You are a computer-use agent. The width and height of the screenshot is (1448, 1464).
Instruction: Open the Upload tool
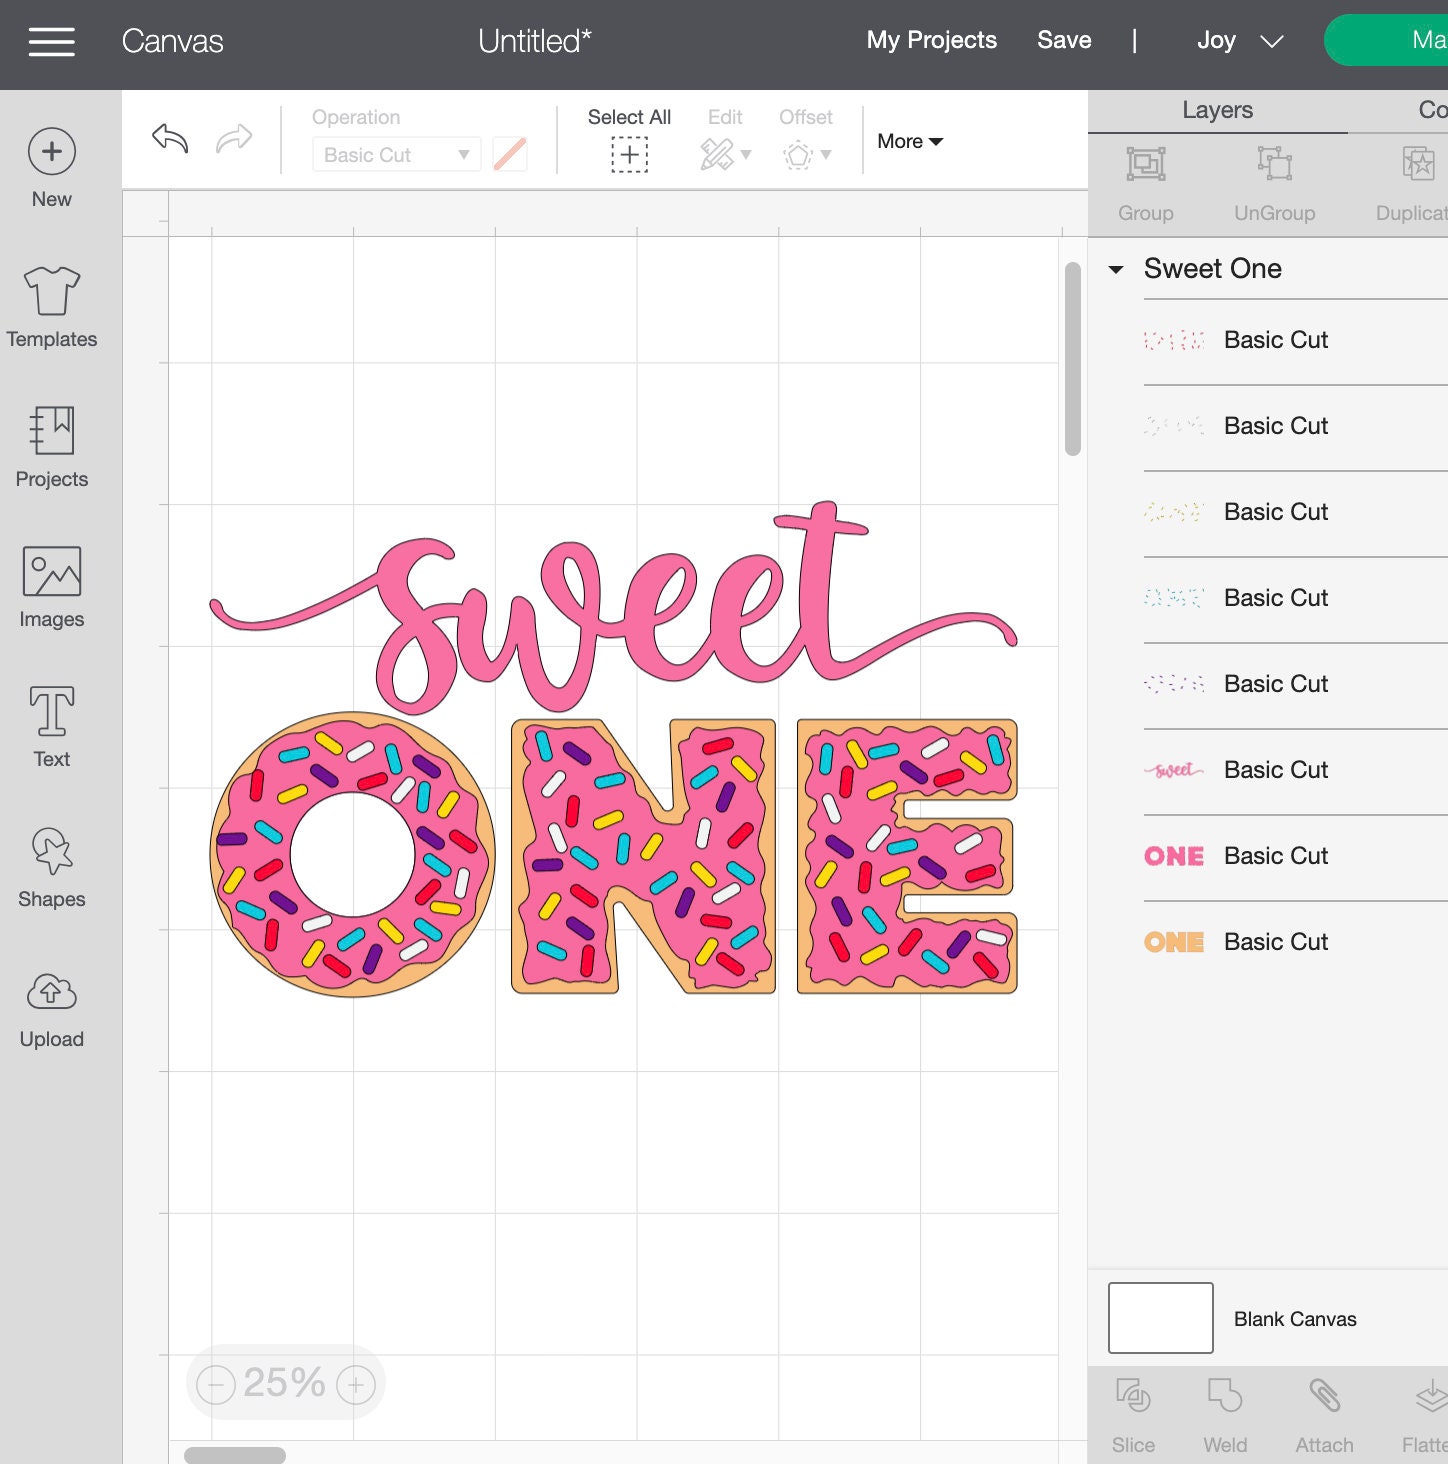point(51,1006)
